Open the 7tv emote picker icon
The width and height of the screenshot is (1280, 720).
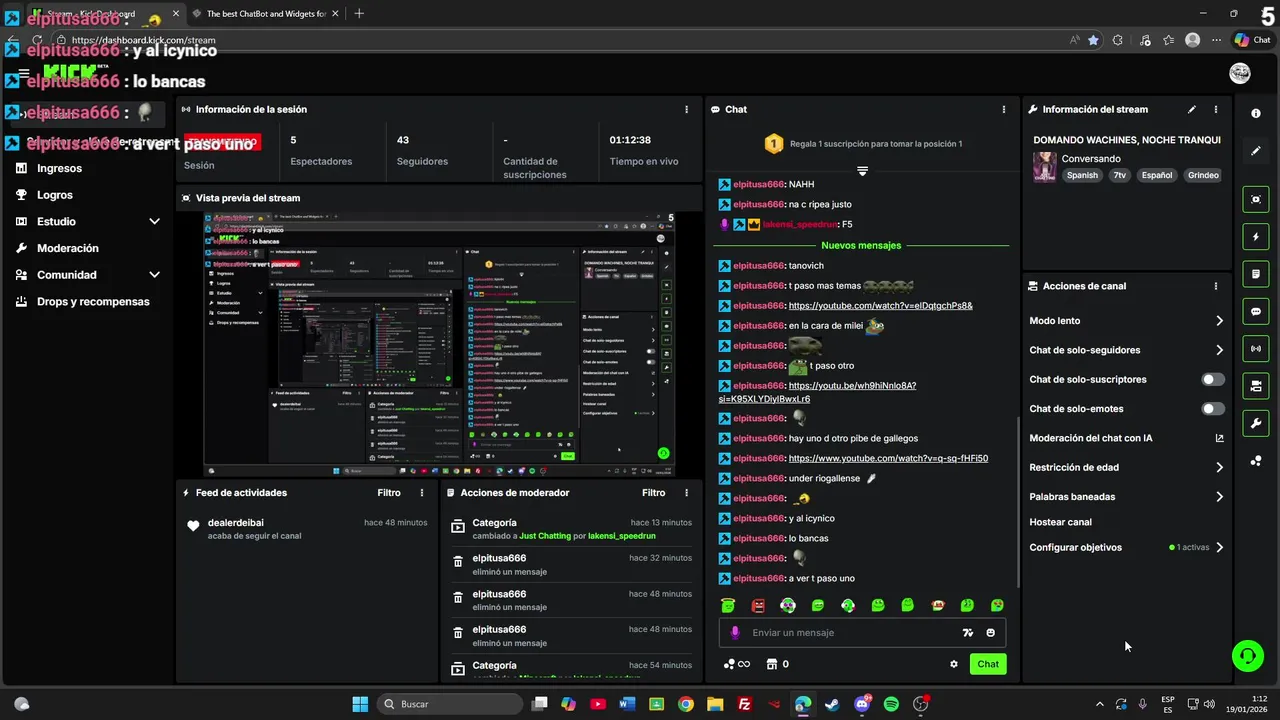pyautogui.click(x=967, y=633)
